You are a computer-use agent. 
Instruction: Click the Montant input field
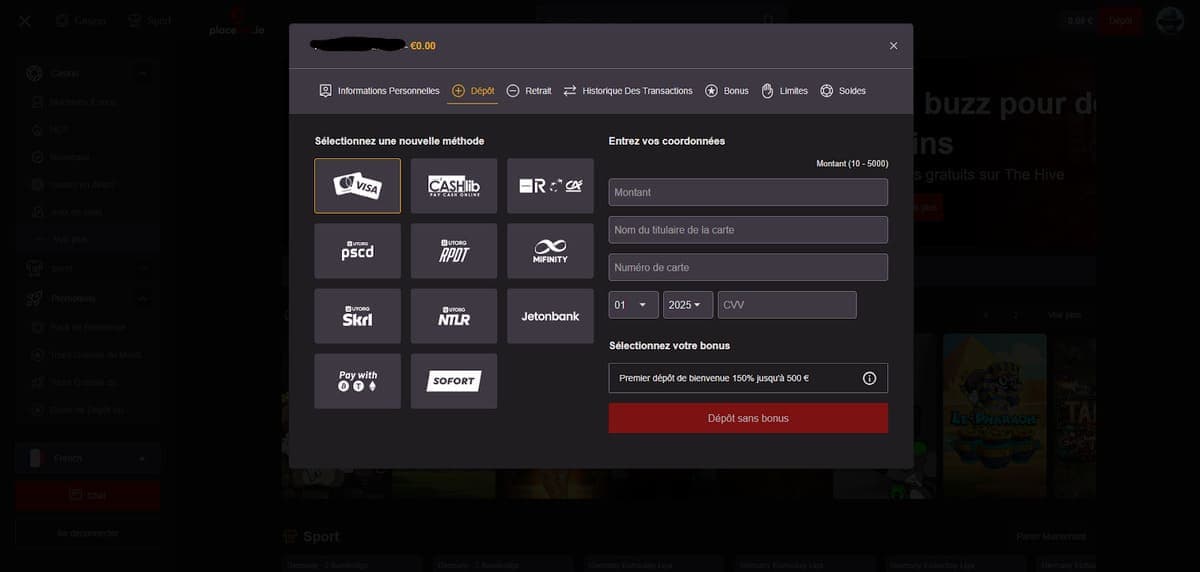(748, 192)
